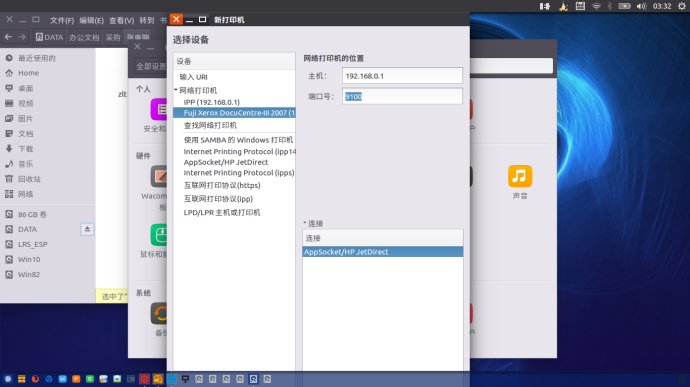Open Wi-Fi network indicator in top panel
Screen dimensions: 690x387
point(596,6)
